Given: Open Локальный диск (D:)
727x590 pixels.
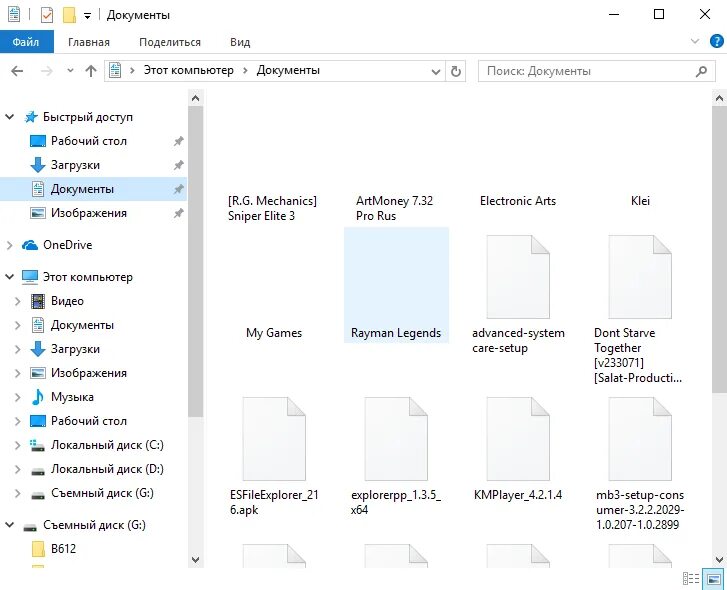Looking at the screenshot, I should tap(107, 469).
